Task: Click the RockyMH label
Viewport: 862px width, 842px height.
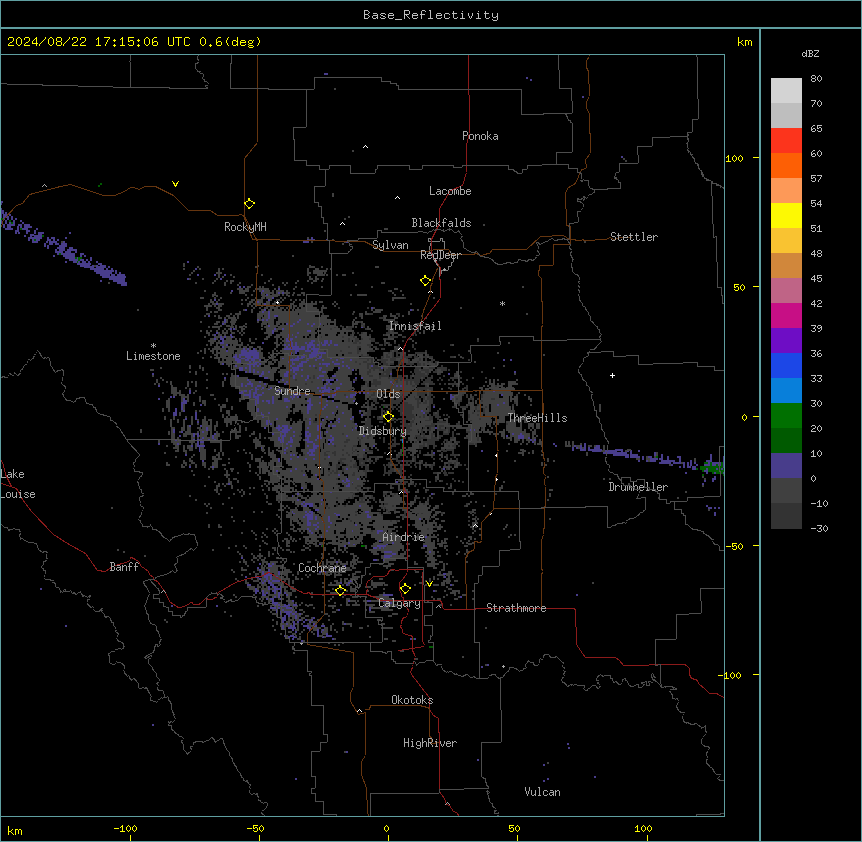Action: pos(245,226)
